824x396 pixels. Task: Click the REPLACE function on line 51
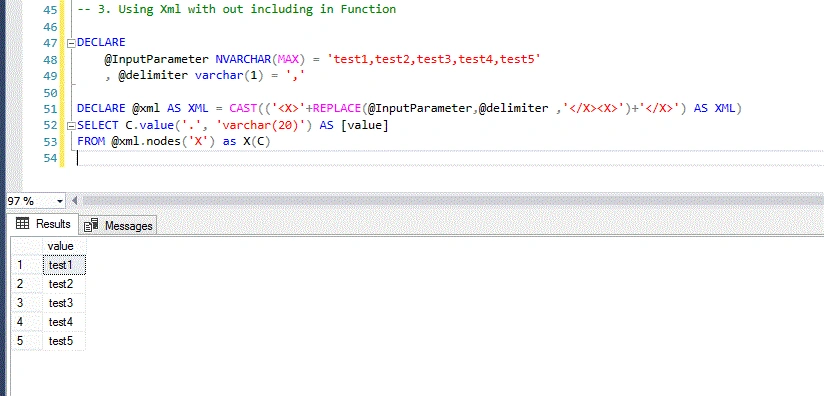click(337, 108)
